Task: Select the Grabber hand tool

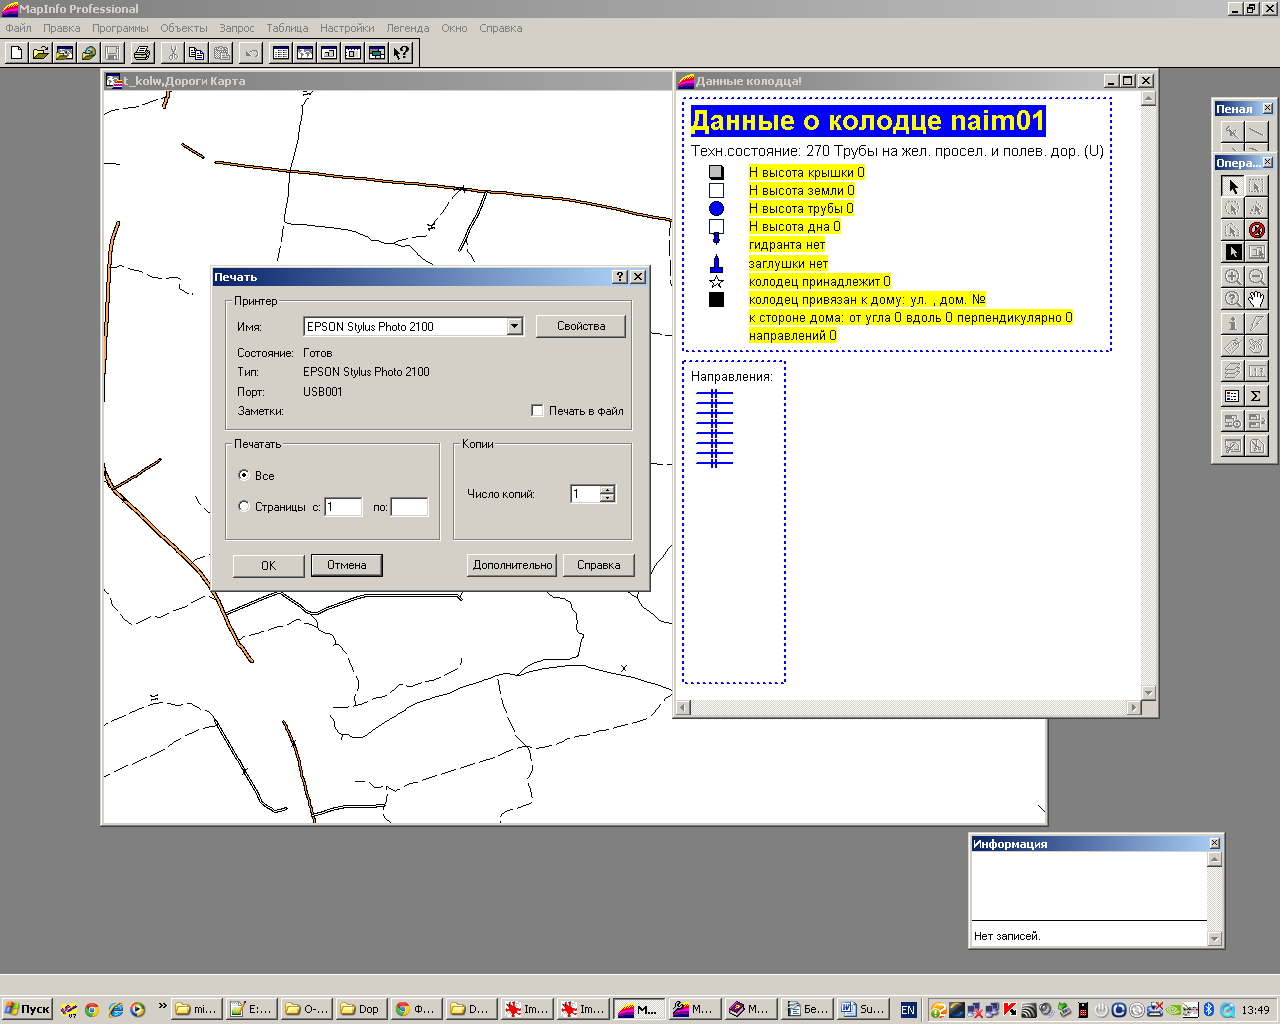Action: (x=1257, y=299)
